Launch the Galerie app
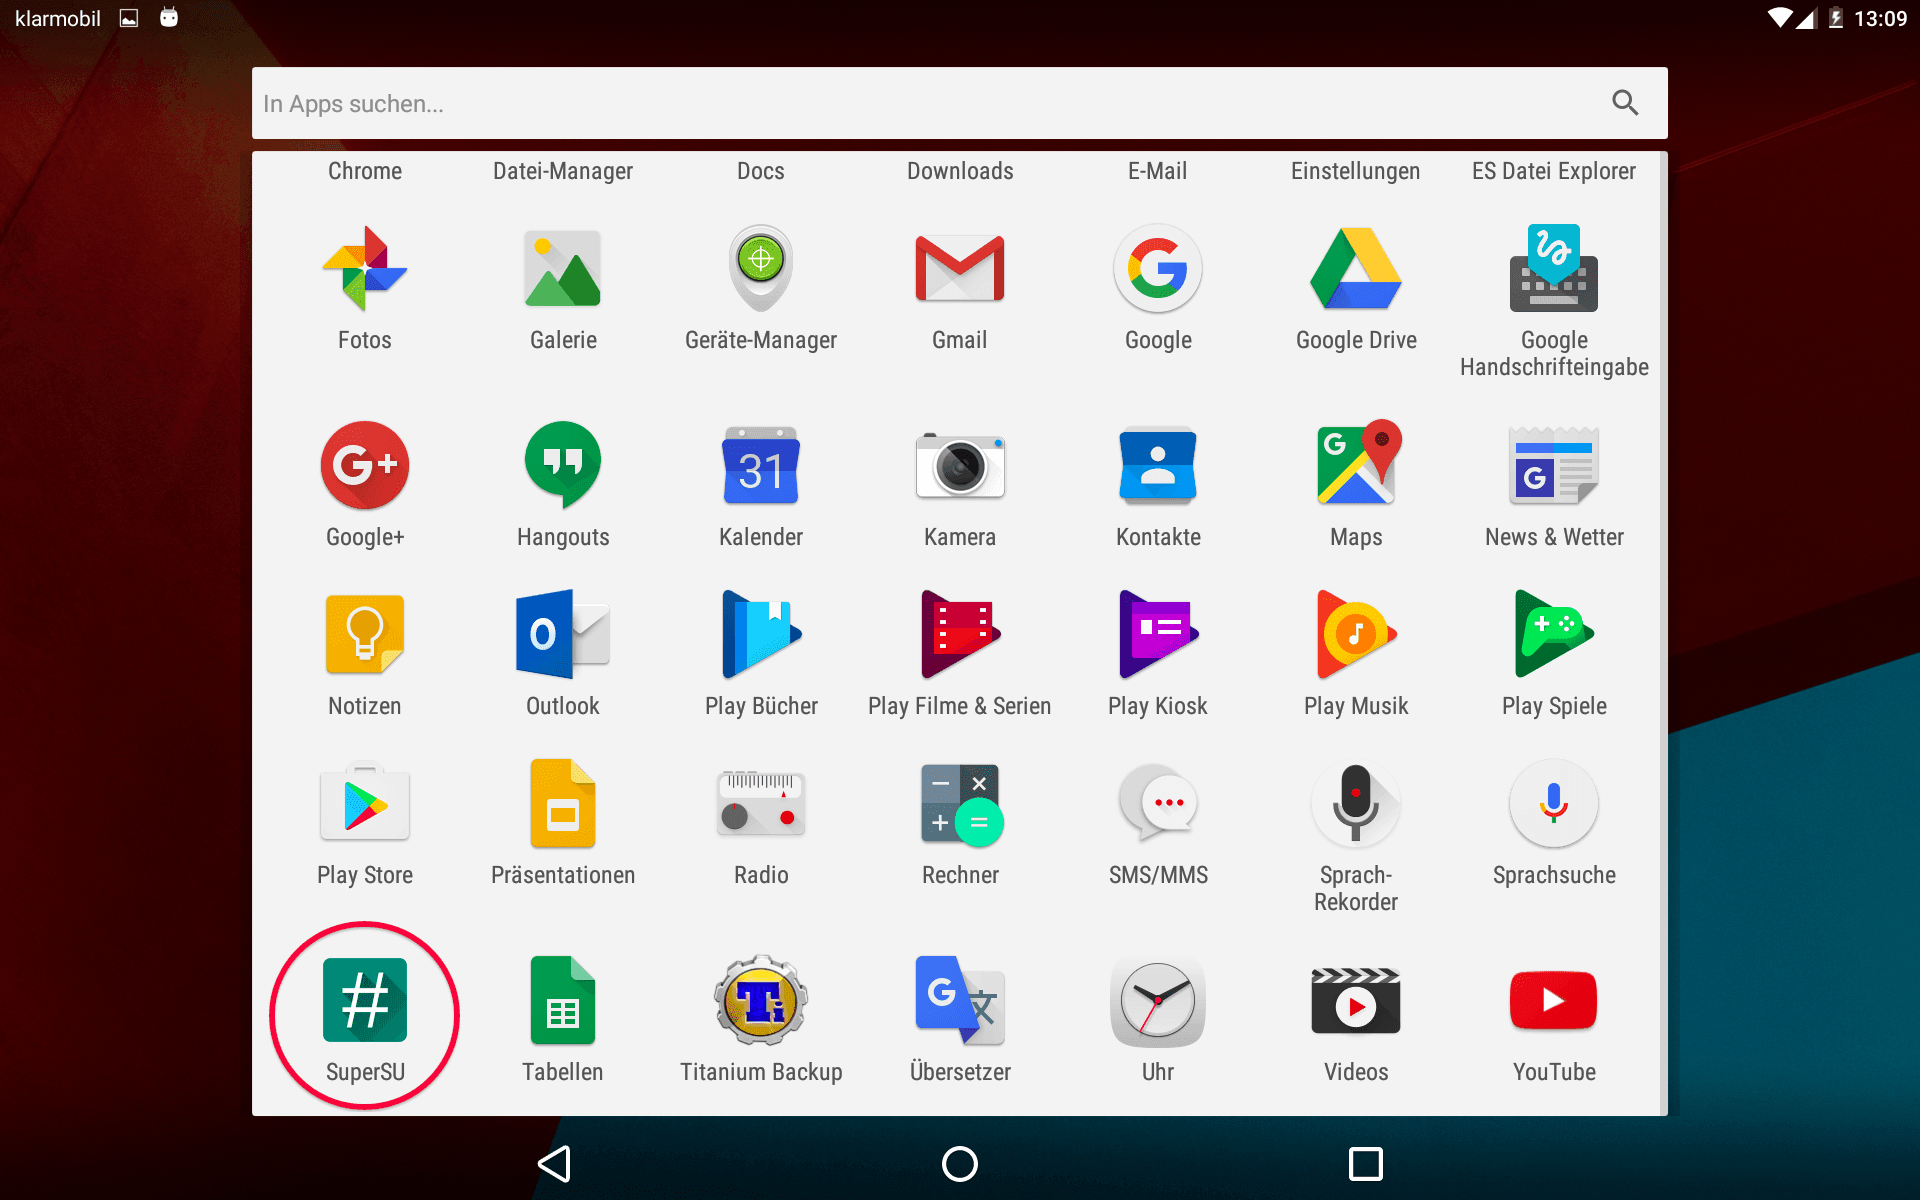Image resolution: width=1920 pixels, height=1200 pixels. [563, 269]
